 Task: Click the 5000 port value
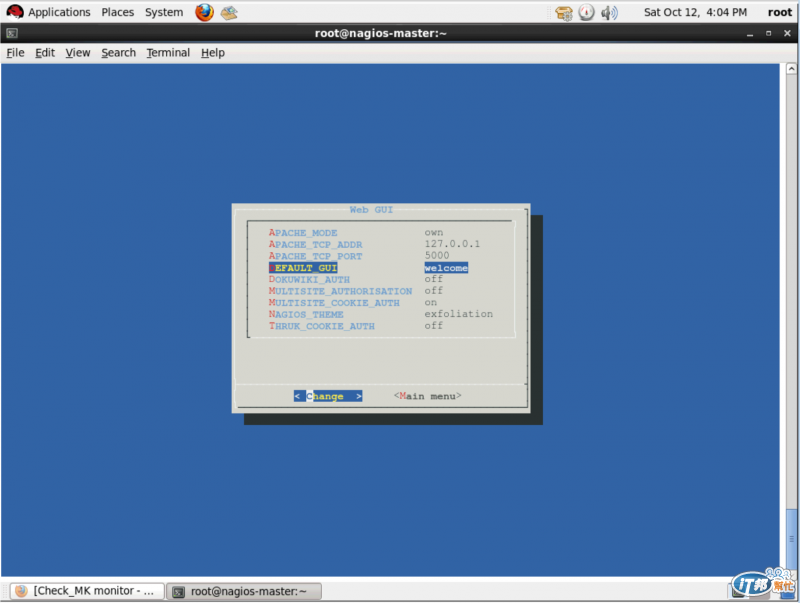tap(437, 256)
